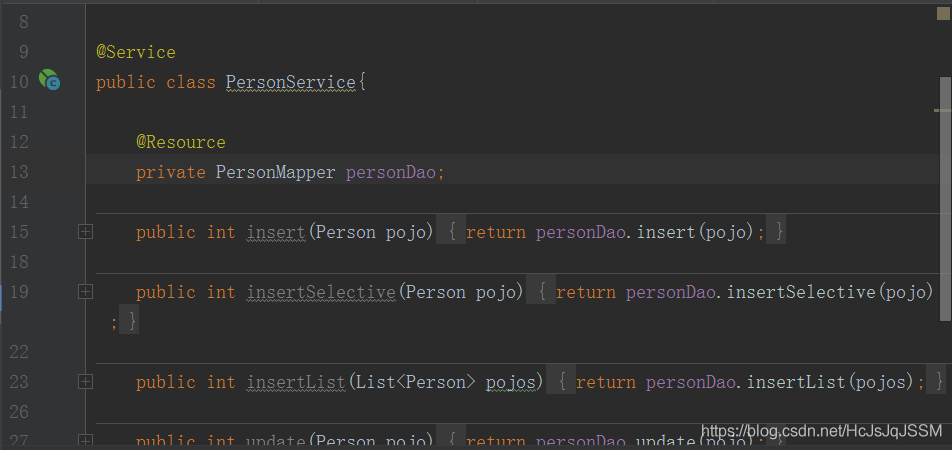Image resolution: width=952 pixels, height=450 pixels.
Task: Expand the folded insertList method on line 23
Action: coord(85,382)
